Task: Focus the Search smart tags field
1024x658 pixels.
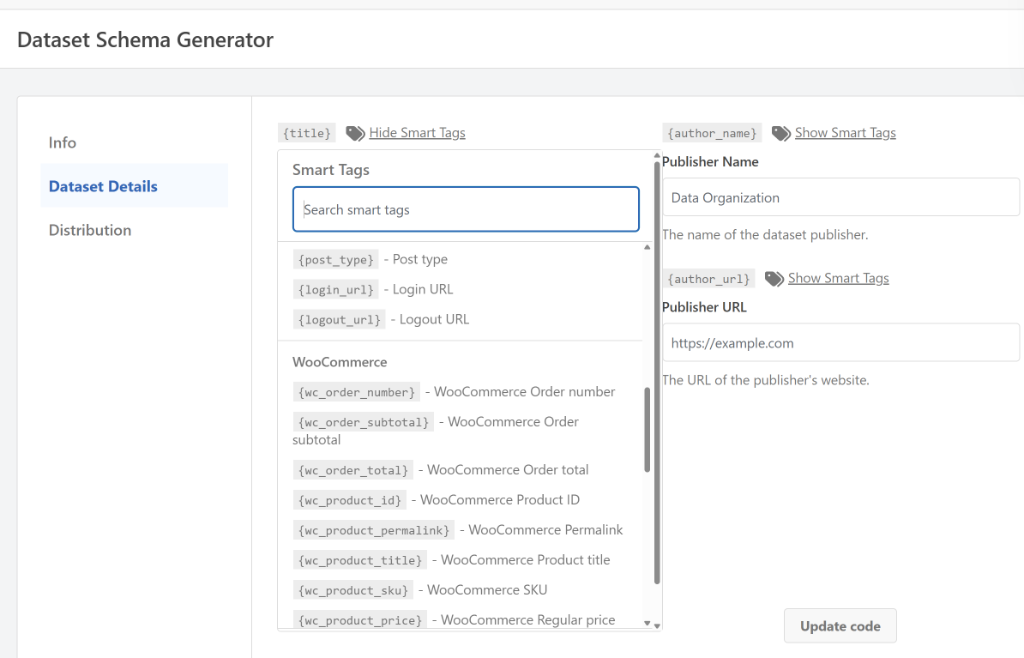Action: point(466,210)
